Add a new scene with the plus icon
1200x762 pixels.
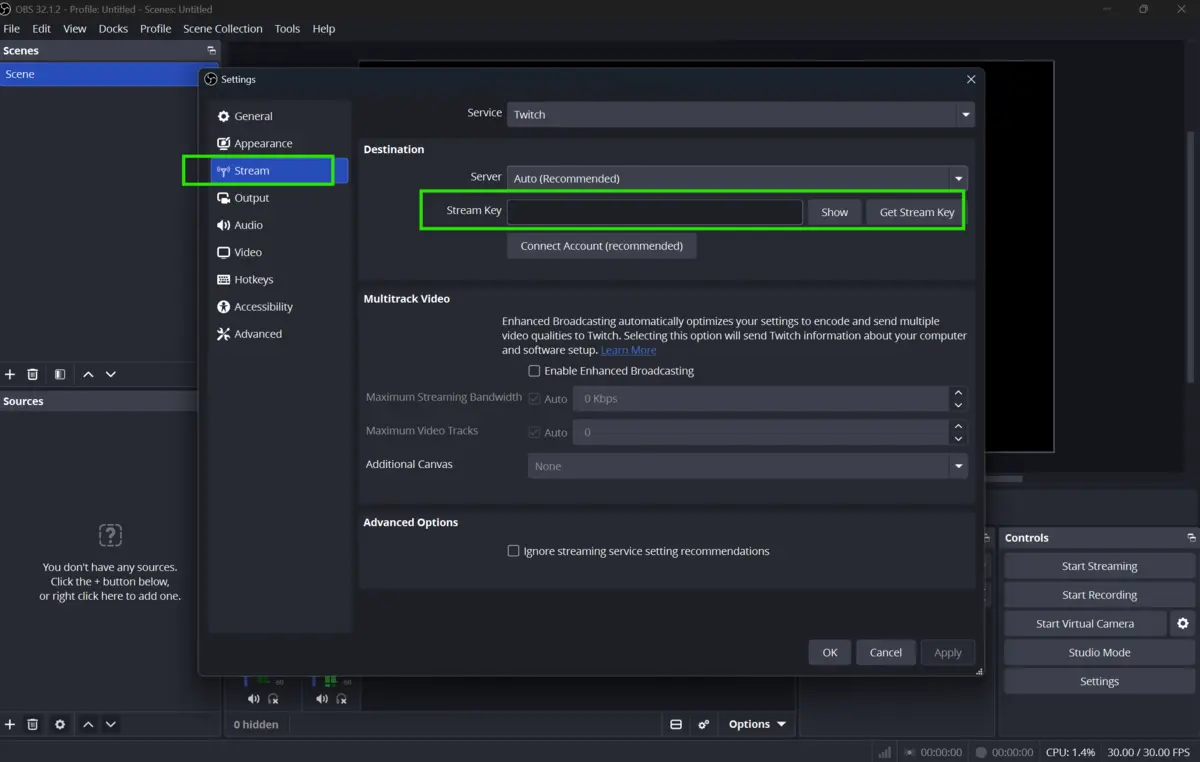pyautogui.click(x=10, y=374)
